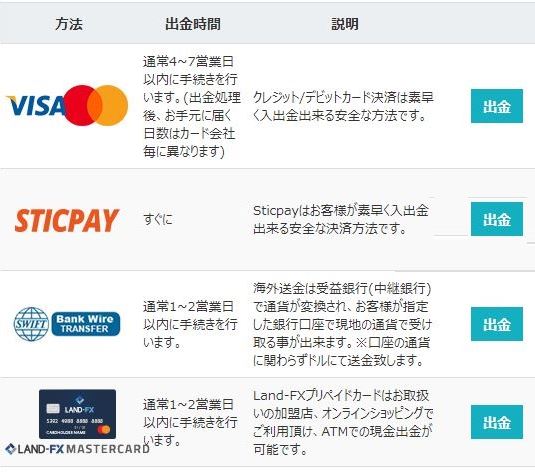Withdraw via Land-FX prepaid card 出金 button
Image resolution: width=535 pixels, height=474 pixels.
pos(497,422)
